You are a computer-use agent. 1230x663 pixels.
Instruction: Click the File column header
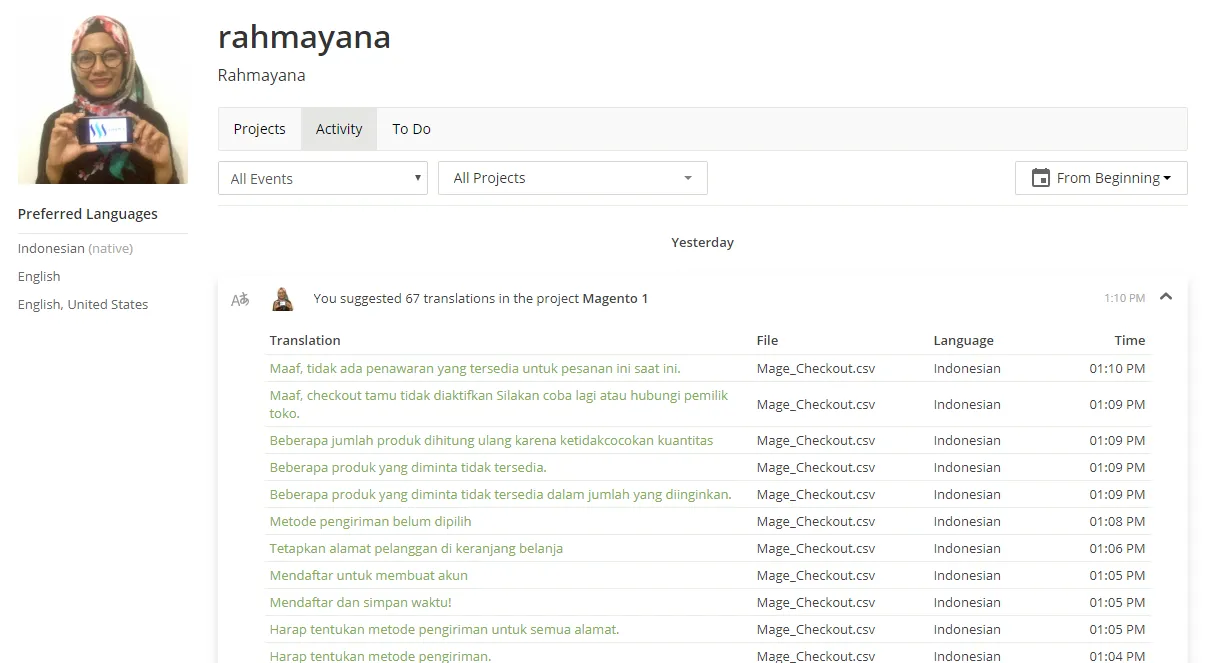(x=767, y=340)
